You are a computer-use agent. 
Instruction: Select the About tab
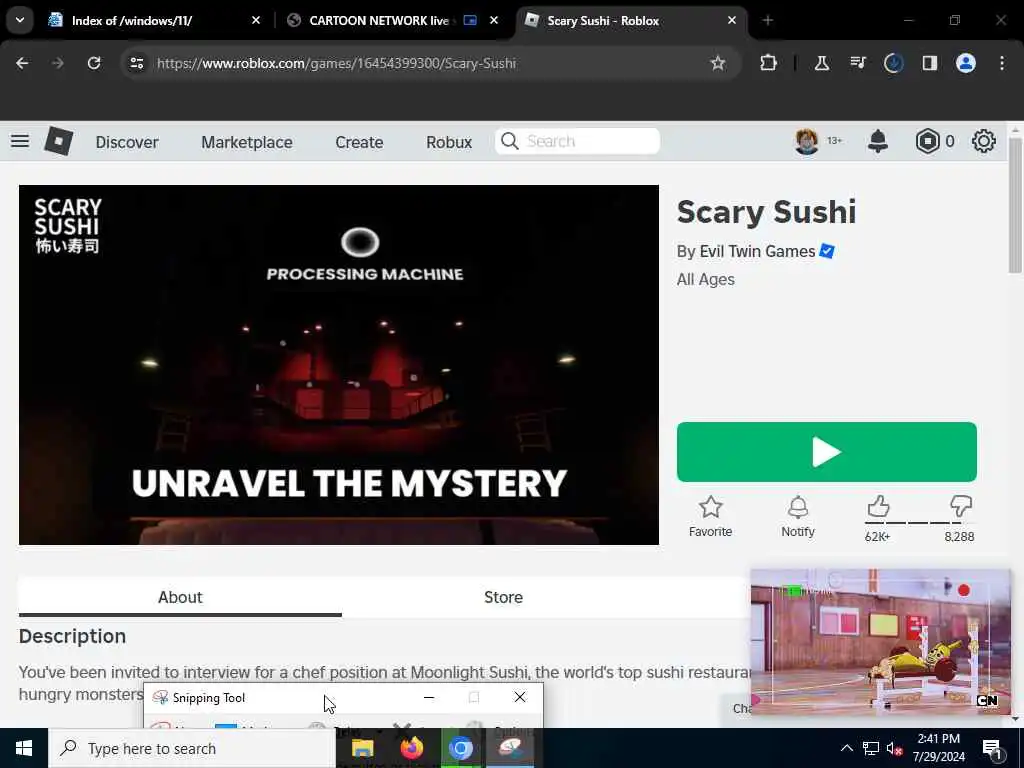180,598
